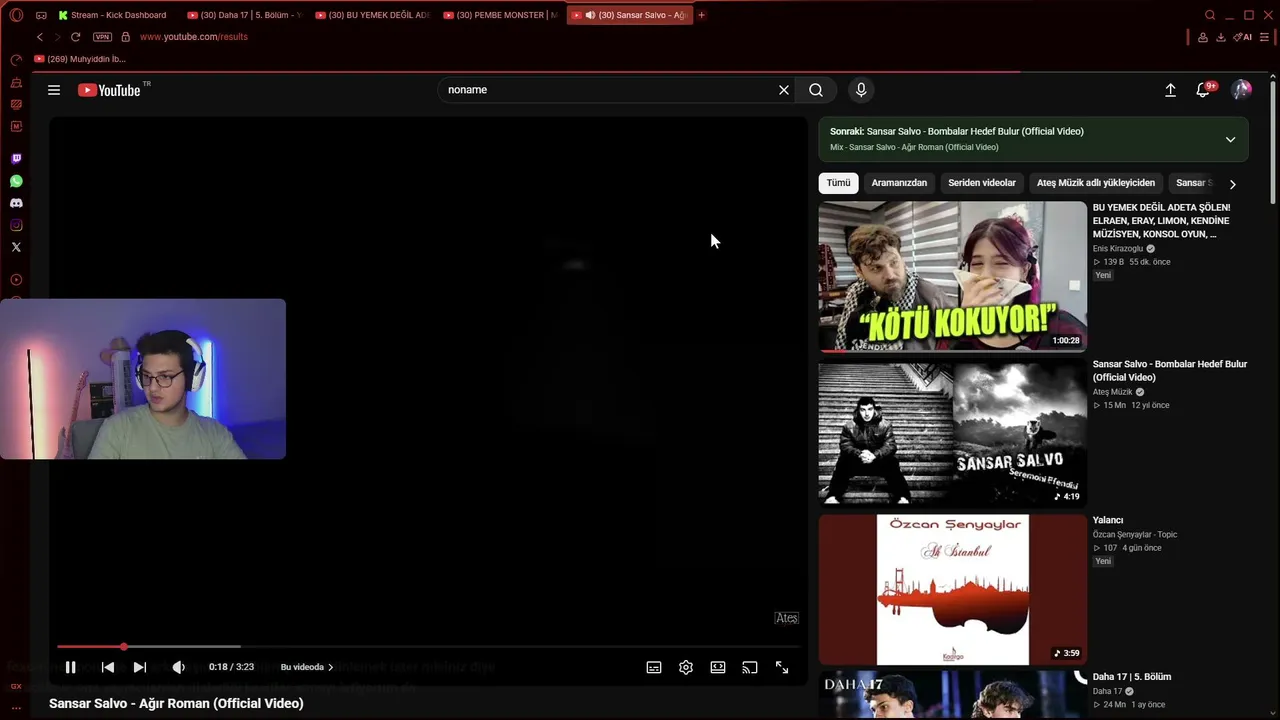1280x720 pixels.
Task: Select the 'Seriden videolar' filter chip
Action: click(x=982, y=183)
